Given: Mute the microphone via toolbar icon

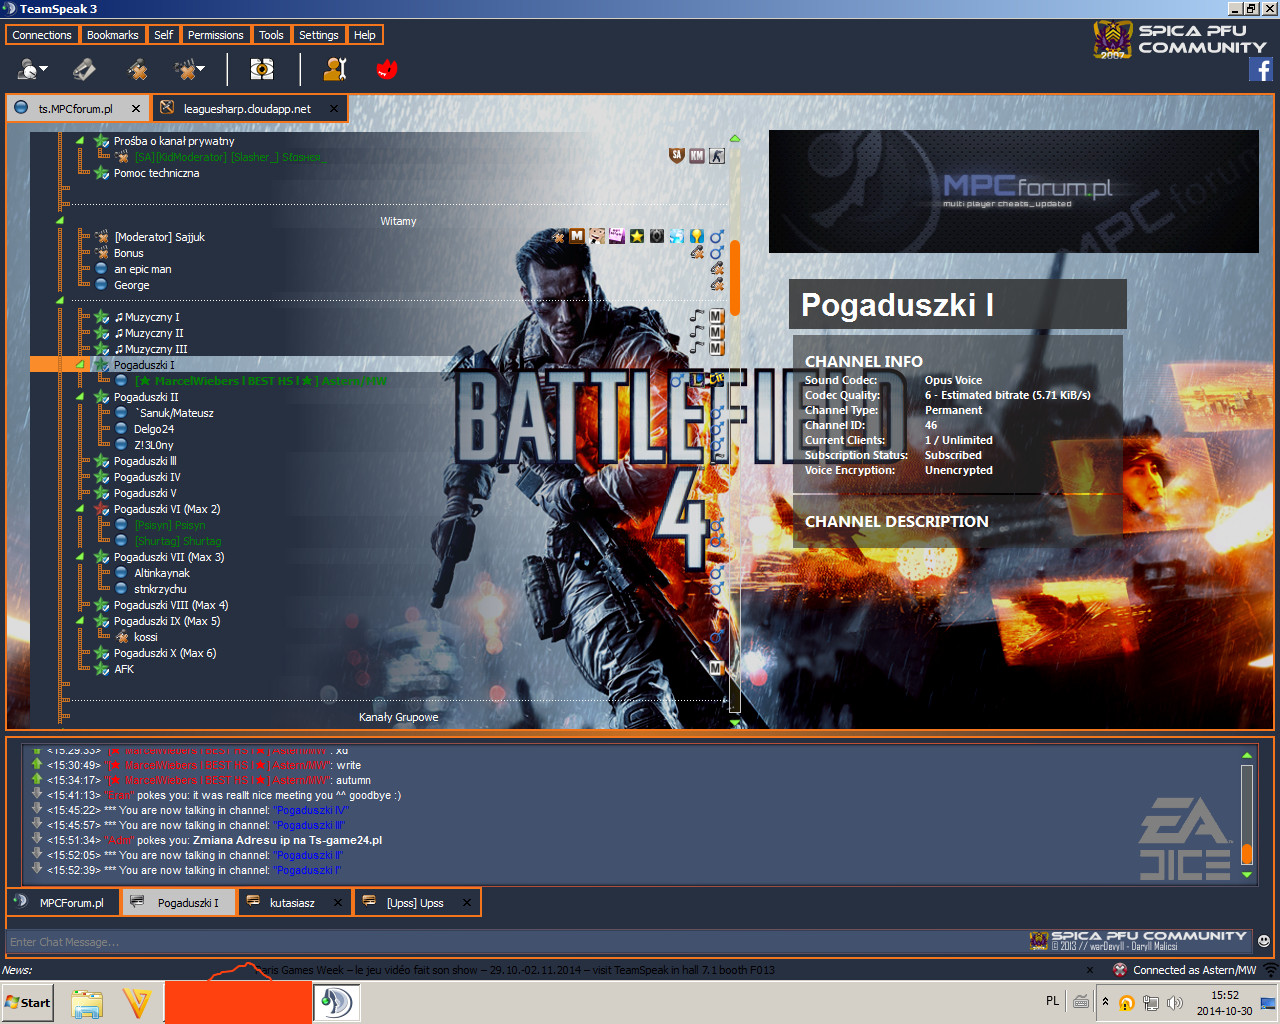Looking at the screenshot, I should [x=137, y=69].
